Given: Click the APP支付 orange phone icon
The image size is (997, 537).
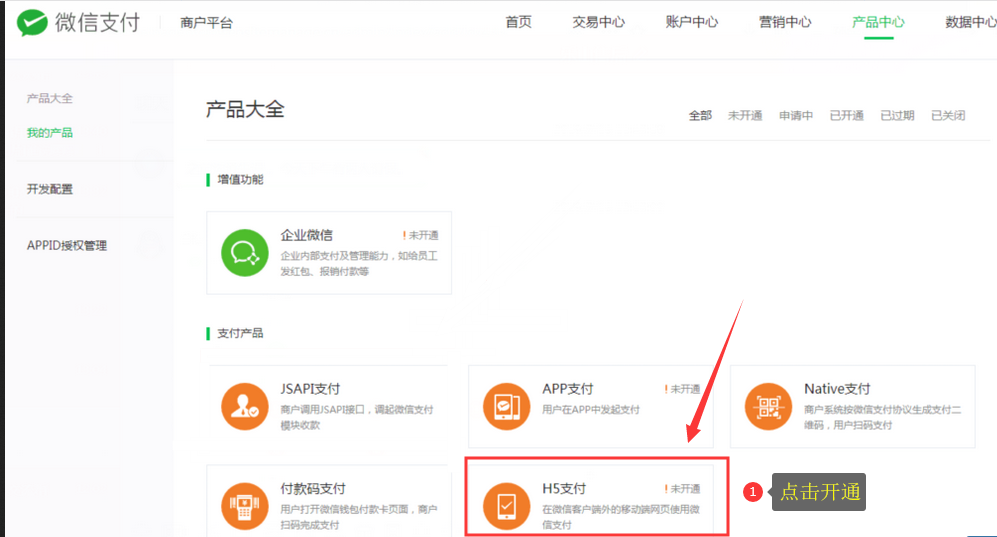Looking at the screenshot, I should (x=506, y=406).
